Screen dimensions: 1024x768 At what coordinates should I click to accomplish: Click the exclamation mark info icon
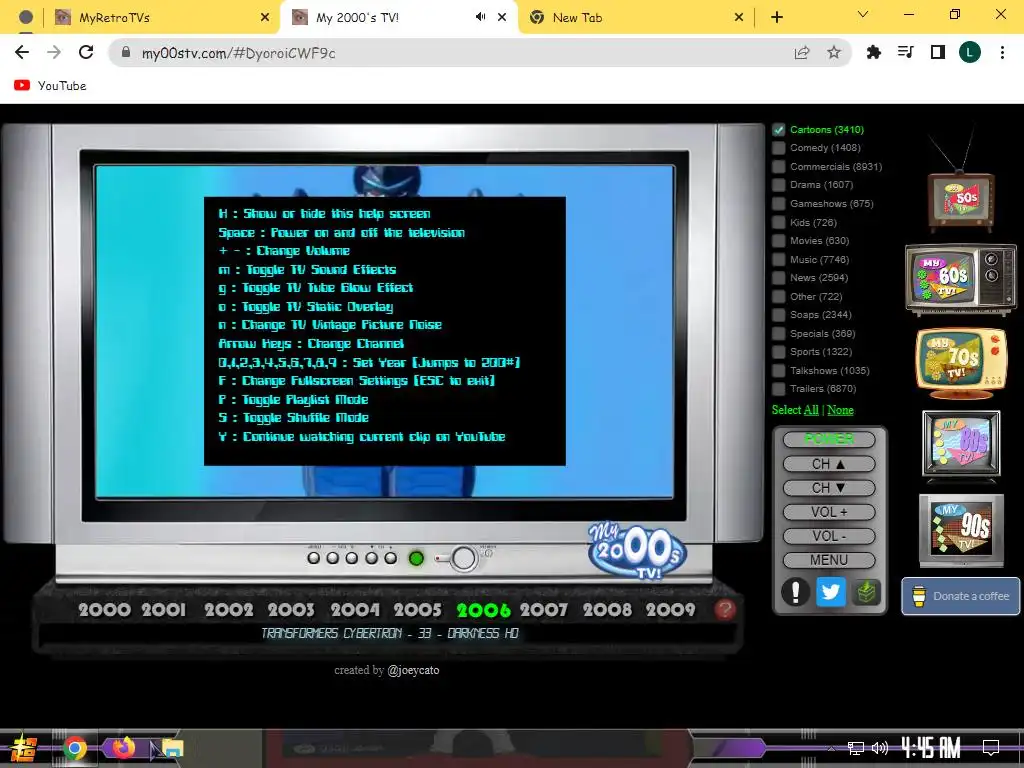point(795,592)
